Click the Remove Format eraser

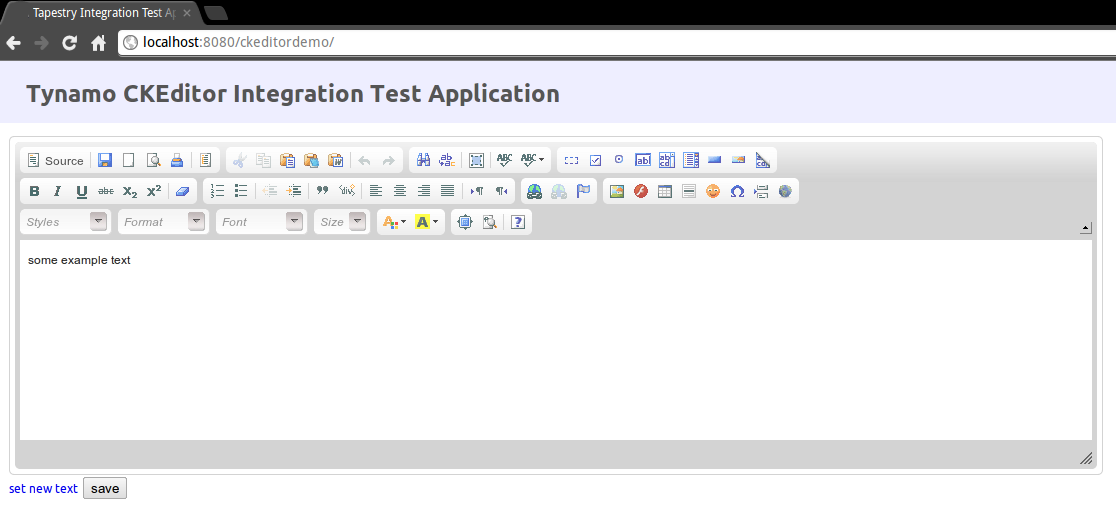click(x=183, y=191)
